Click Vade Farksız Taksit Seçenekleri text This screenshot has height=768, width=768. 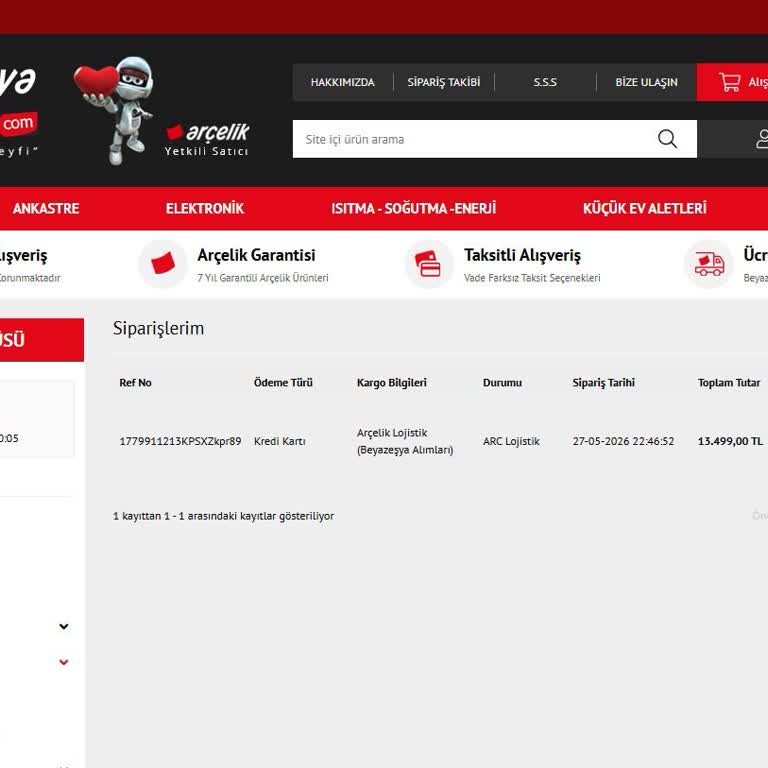532,278
